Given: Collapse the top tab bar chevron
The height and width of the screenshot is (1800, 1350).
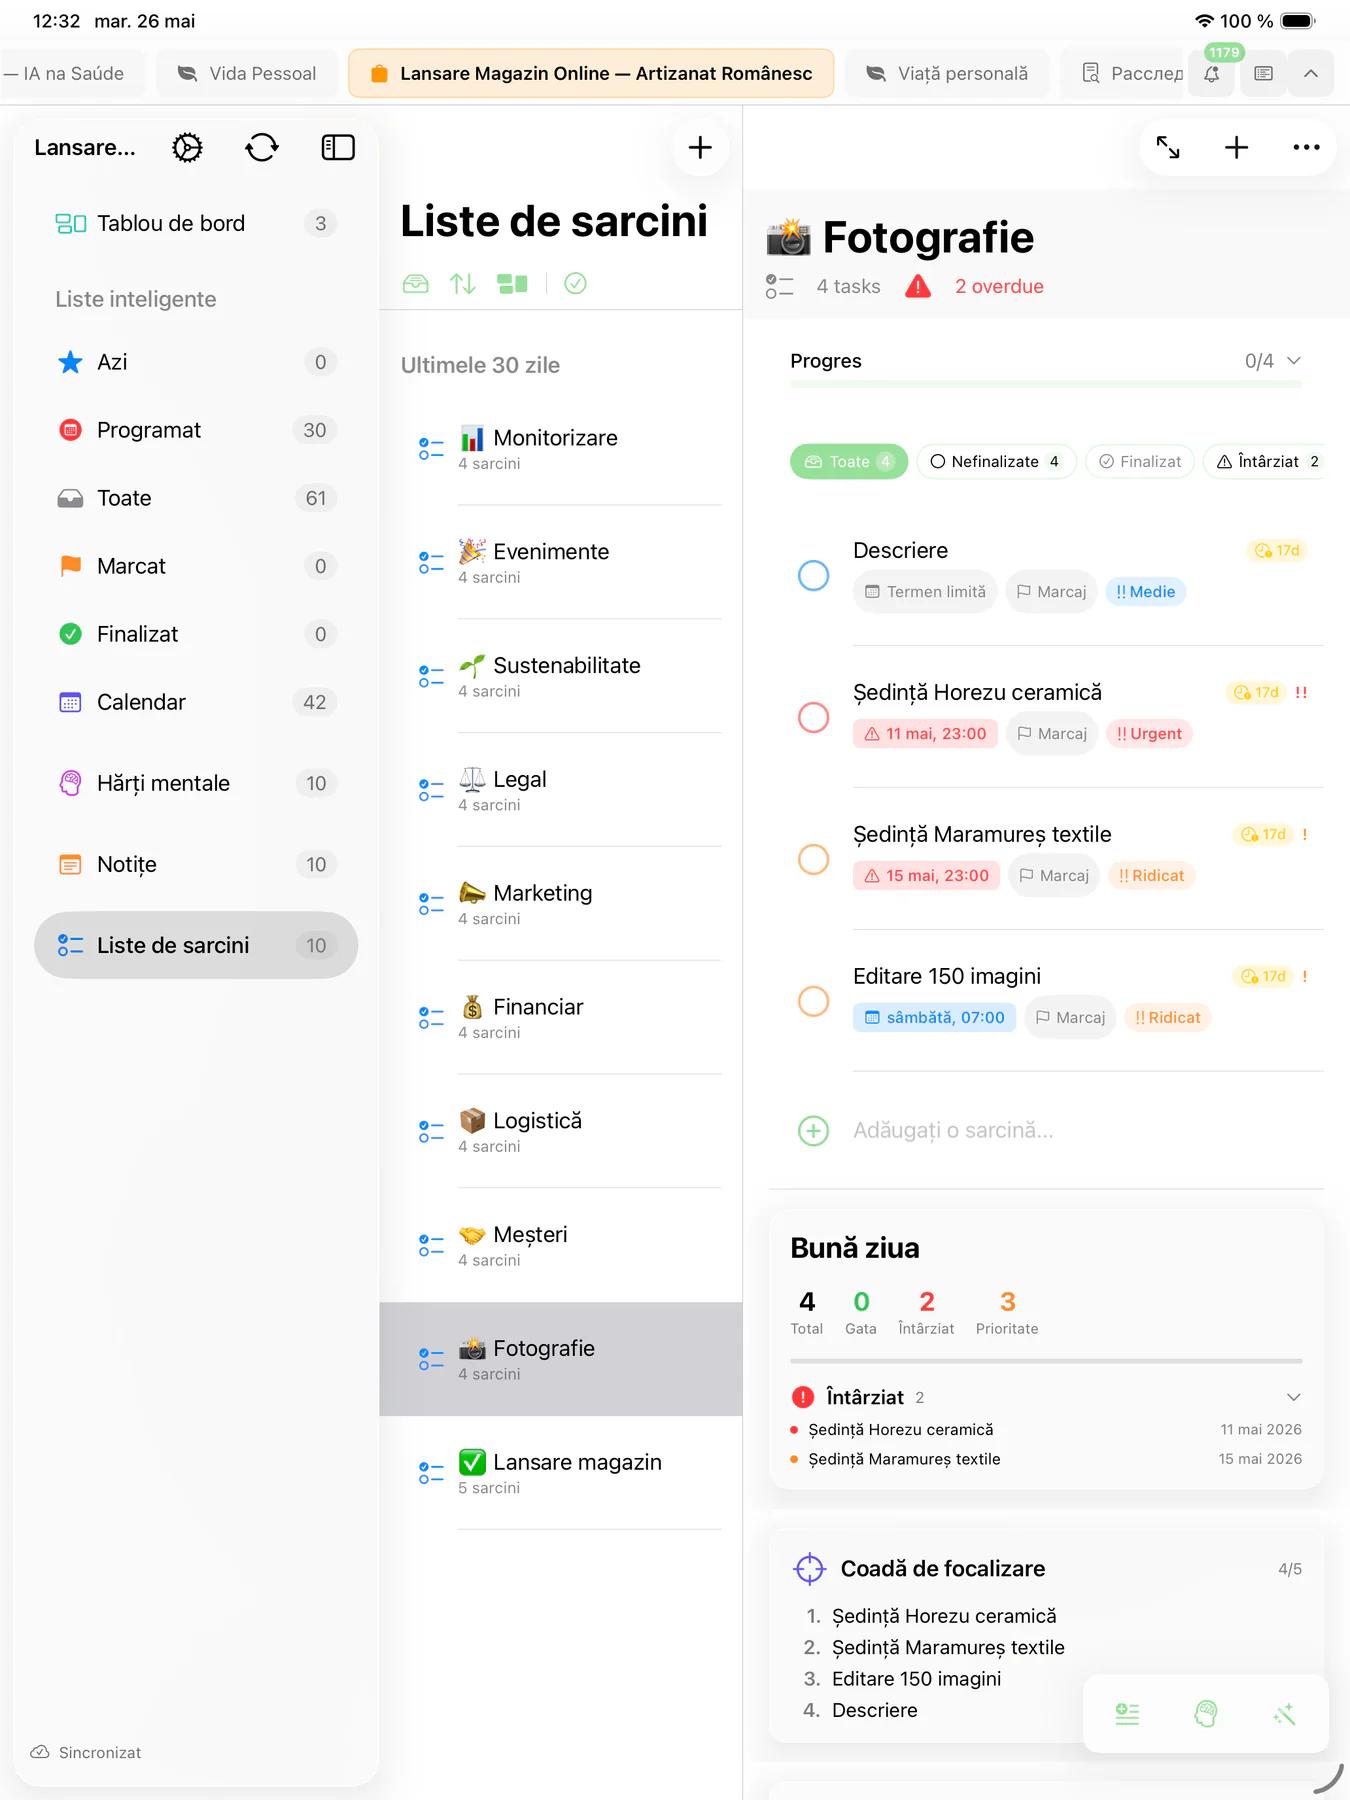Looking at the screenshot, I should click(1311, 73).
